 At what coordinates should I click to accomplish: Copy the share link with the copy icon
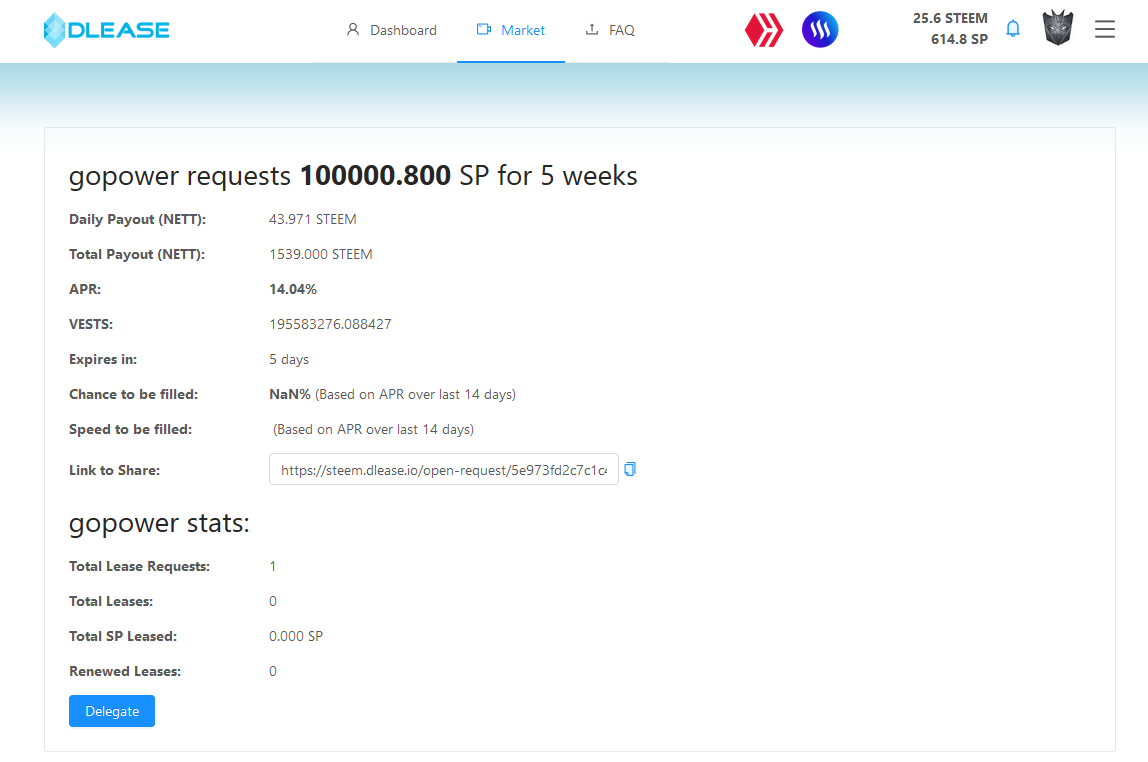pyautogui.click(x=630, y=469)
